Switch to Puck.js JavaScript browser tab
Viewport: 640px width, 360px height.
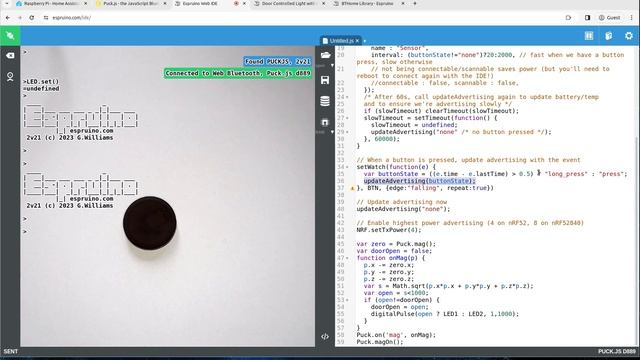[131, 3]
